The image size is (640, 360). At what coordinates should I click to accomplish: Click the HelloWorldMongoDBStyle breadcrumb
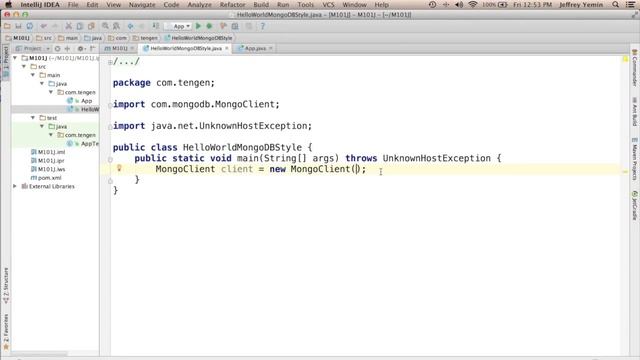[x=198, y=38]
